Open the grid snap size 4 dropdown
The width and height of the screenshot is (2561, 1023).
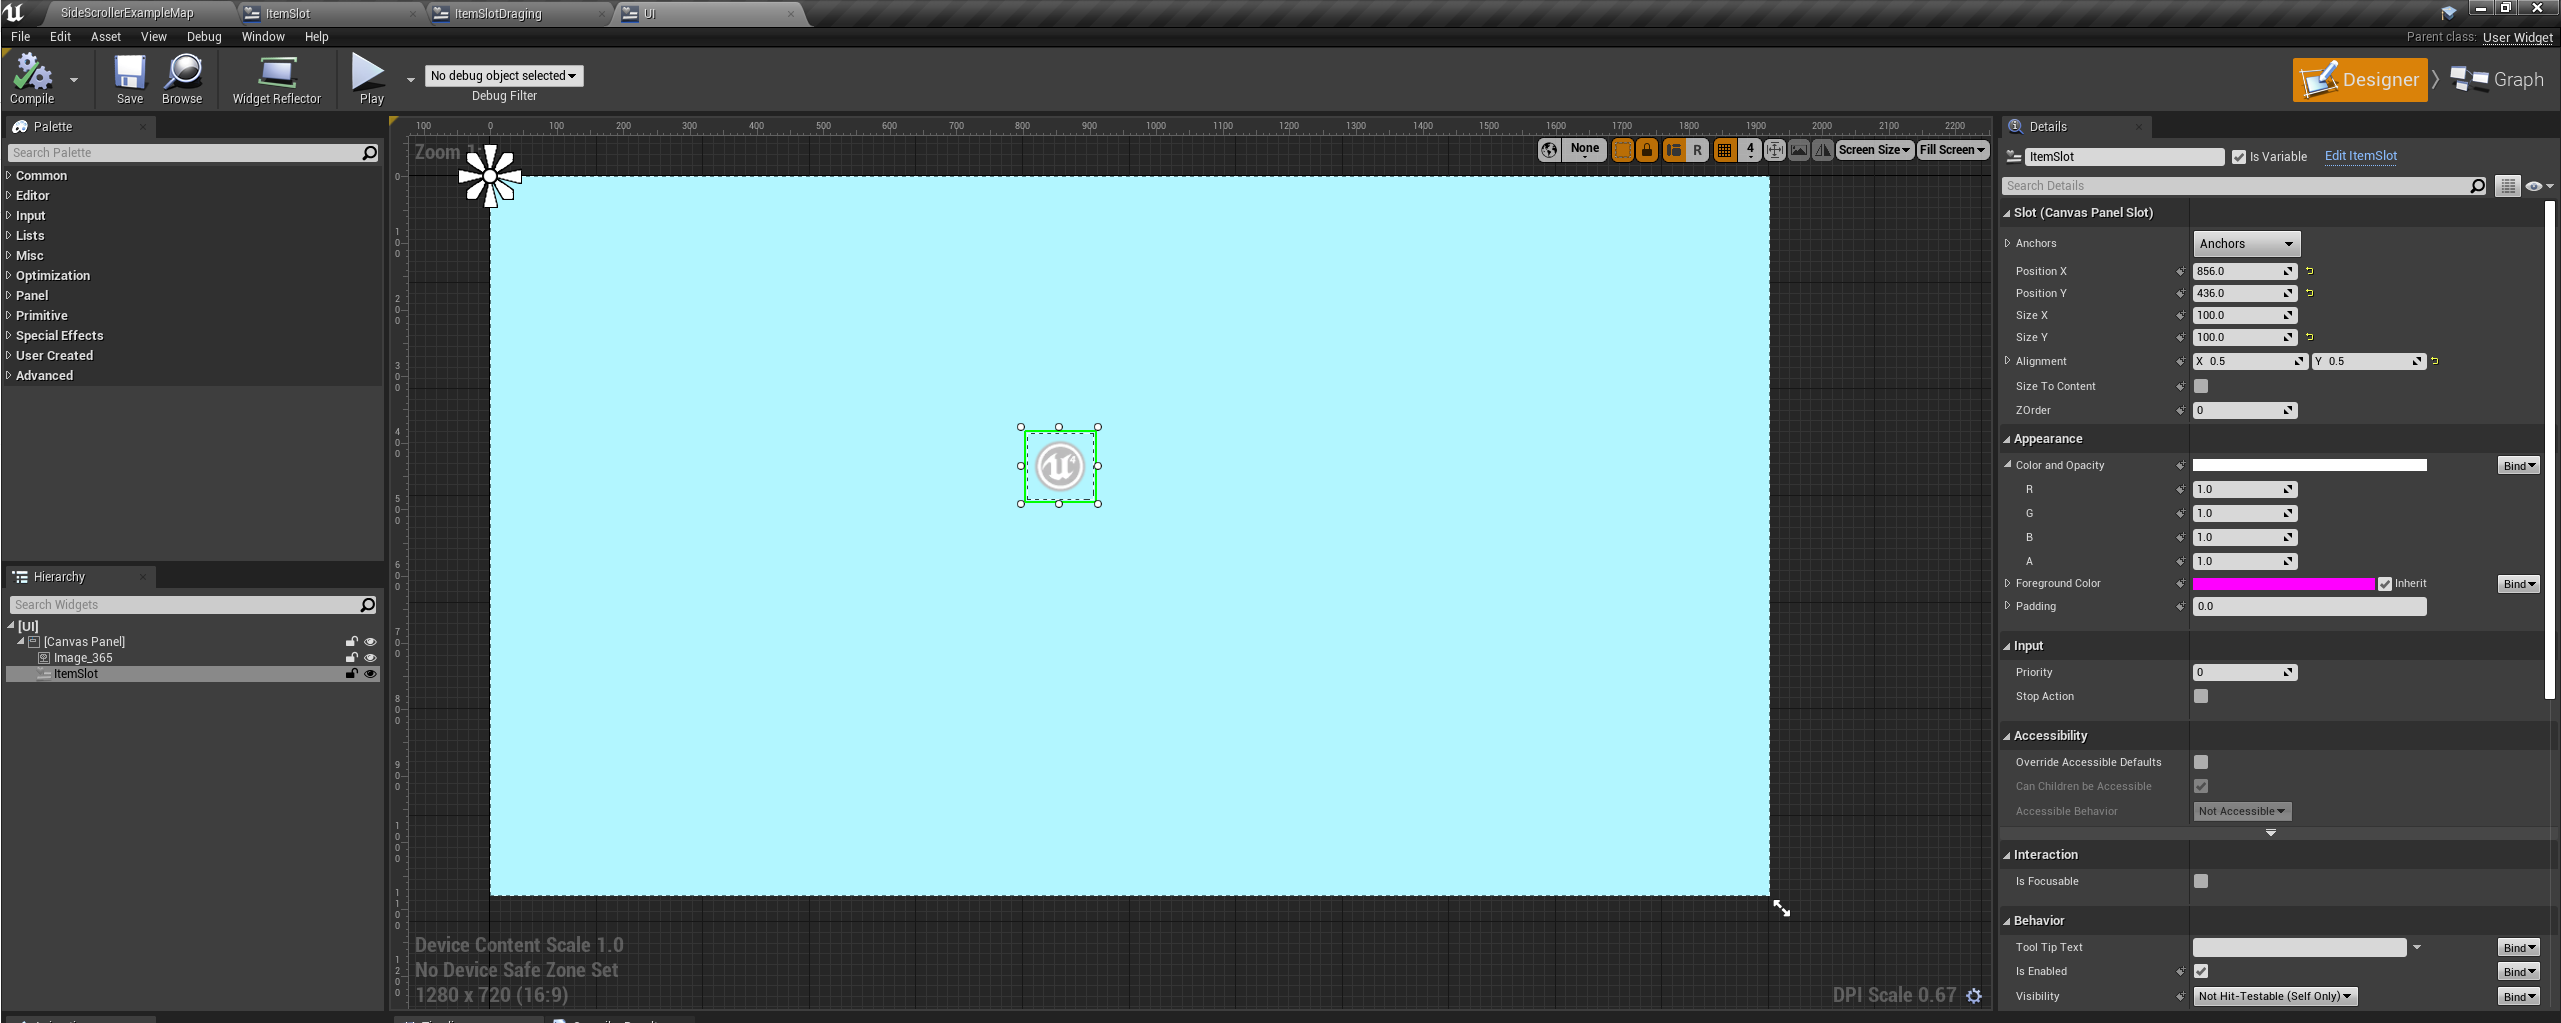click(1749, 150)
